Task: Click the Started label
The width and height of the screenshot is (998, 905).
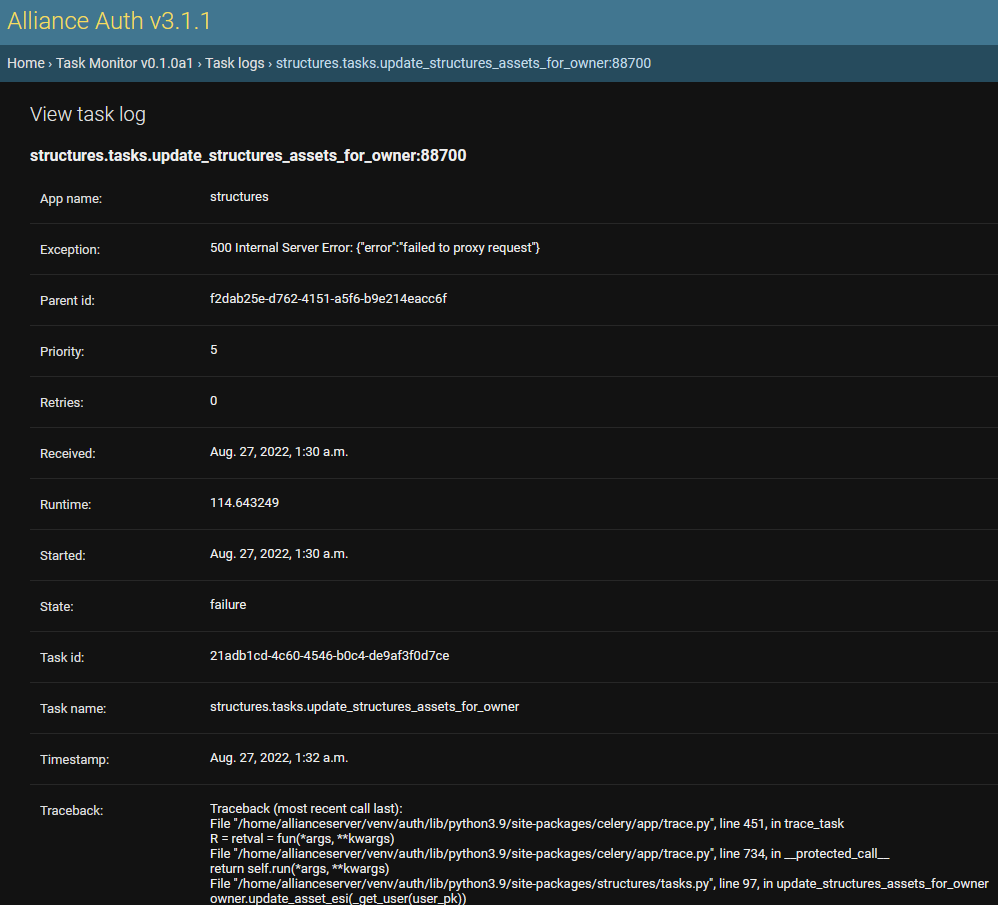Action: coord(62,555)
